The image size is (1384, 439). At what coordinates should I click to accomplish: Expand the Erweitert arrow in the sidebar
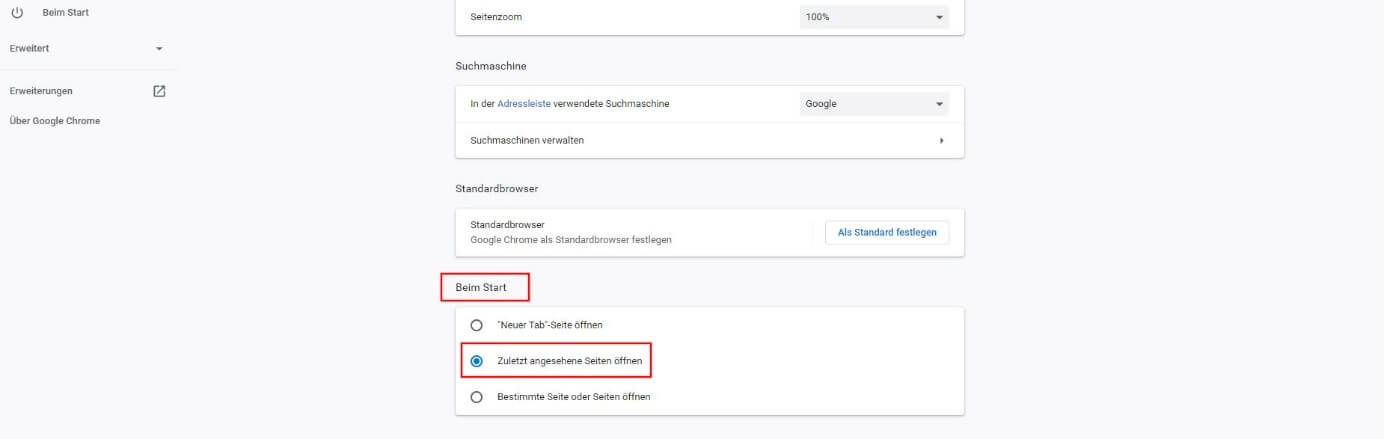[x=159, y=48]
